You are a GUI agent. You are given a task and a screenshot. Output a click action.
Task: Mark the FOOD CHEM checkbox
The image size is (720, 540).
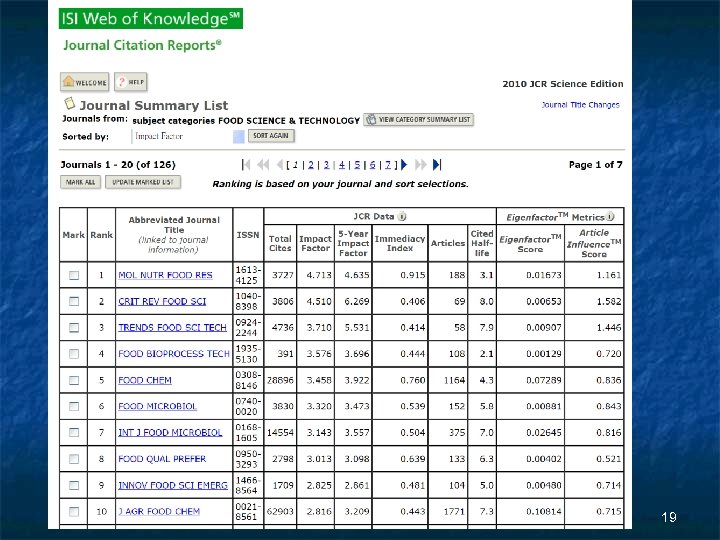point(73,380)
